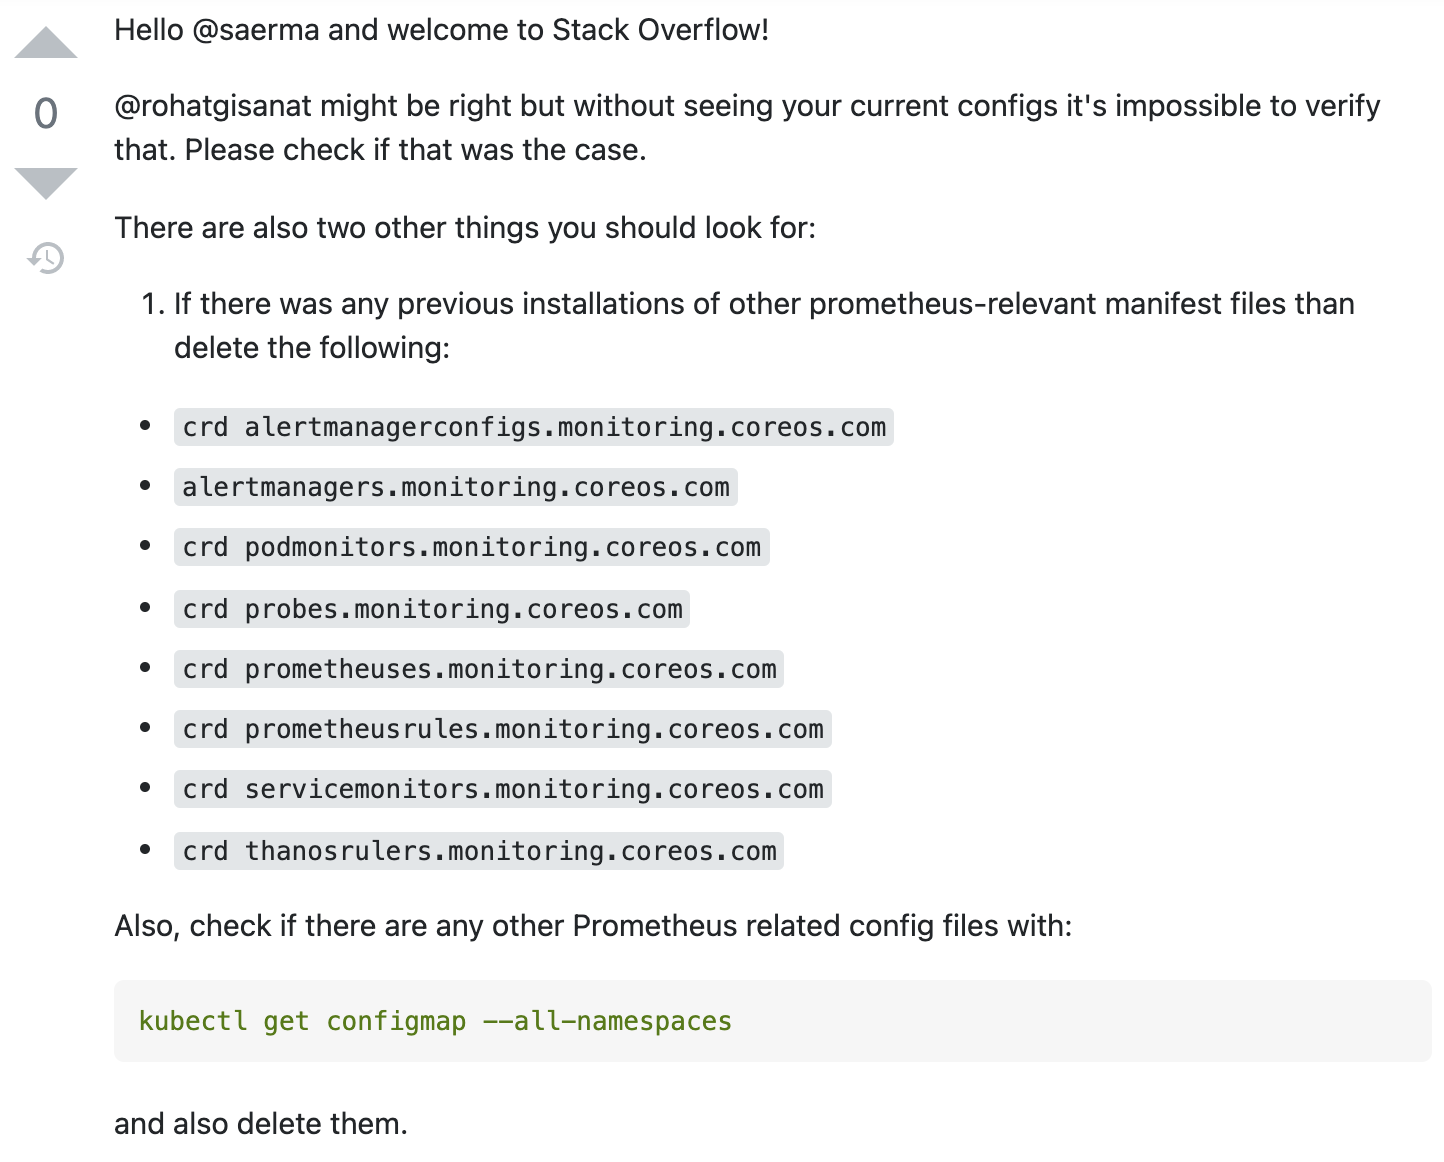Screen dimensions: 1444x1162
Task: Click the vote count number 0
Action: (46, 113)
